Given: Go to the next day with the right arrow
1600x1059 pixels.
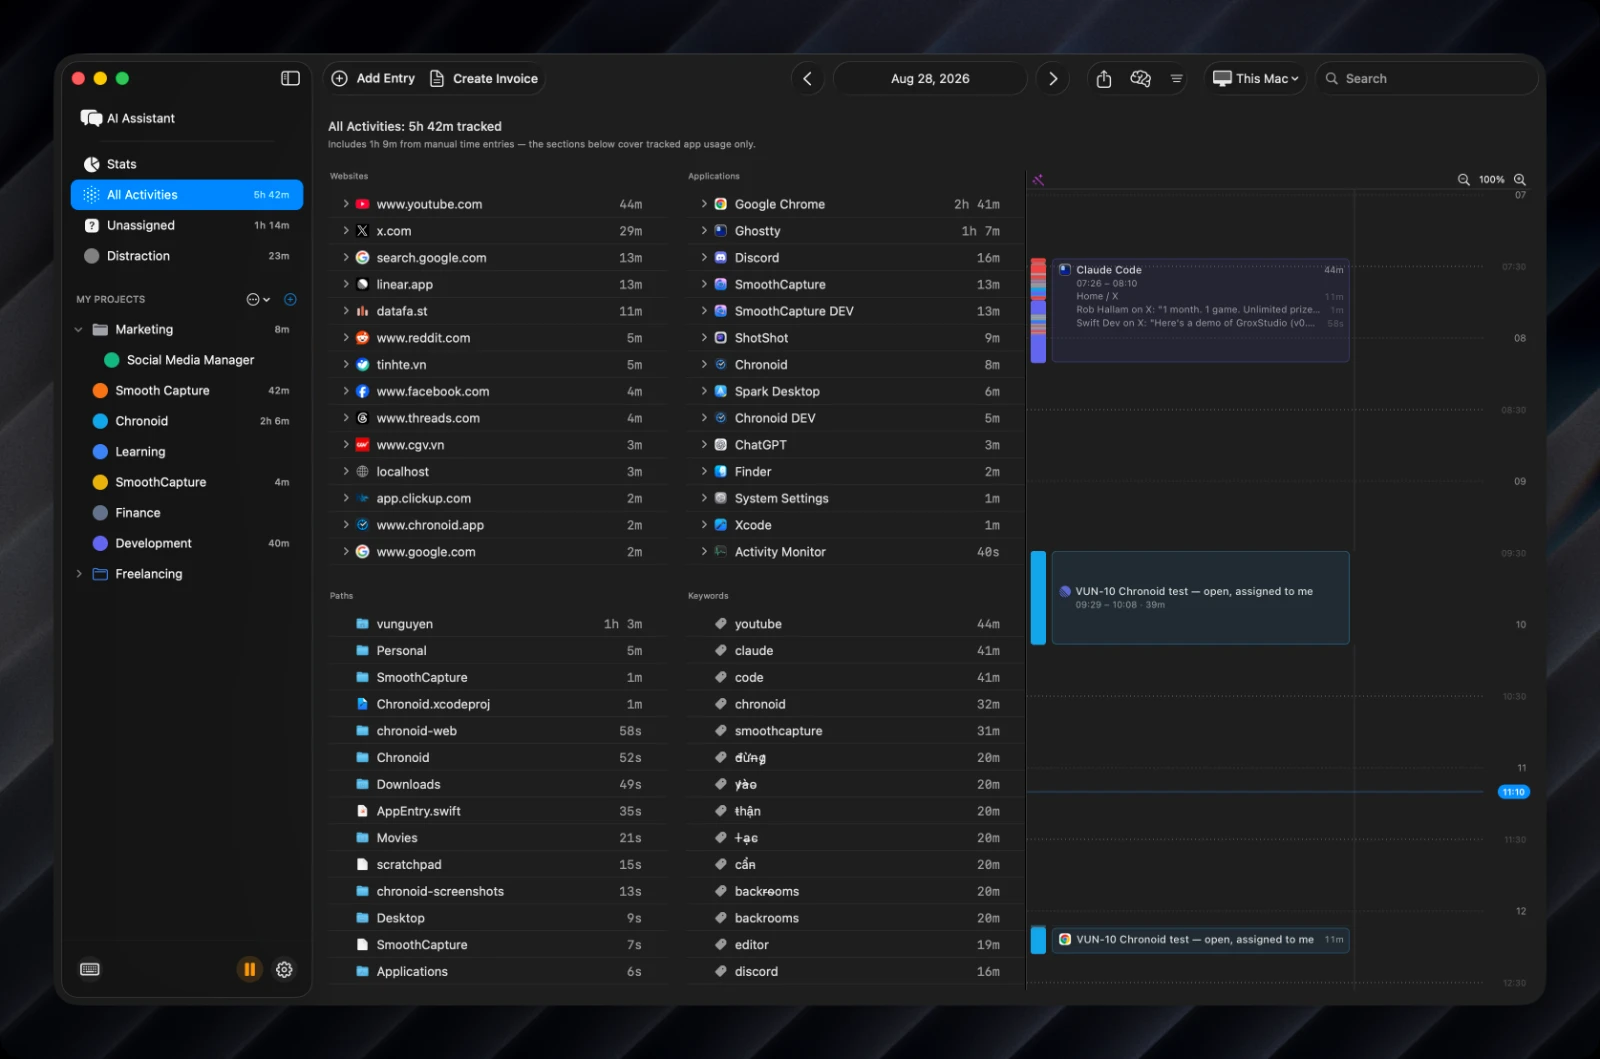Looking at the screenshot, I should point(1053,78).
